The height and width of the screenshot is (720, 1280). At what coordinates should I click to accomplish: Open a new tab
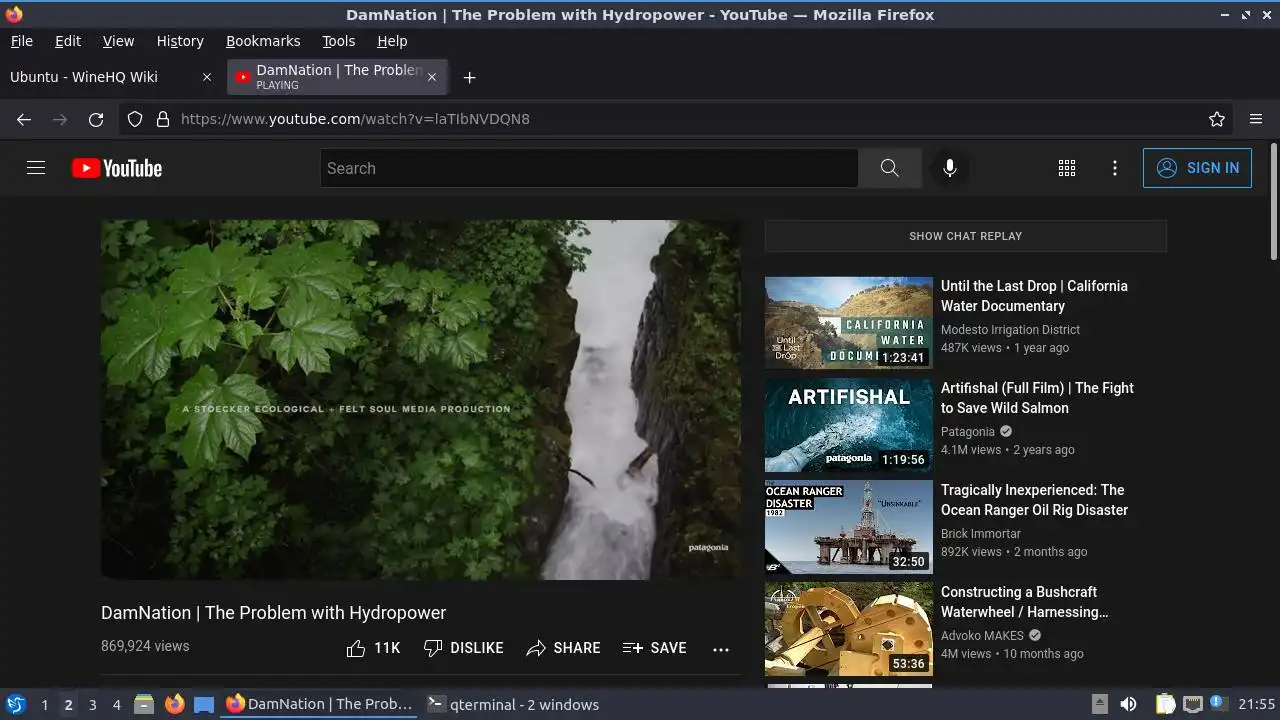(x=469, y=77)
